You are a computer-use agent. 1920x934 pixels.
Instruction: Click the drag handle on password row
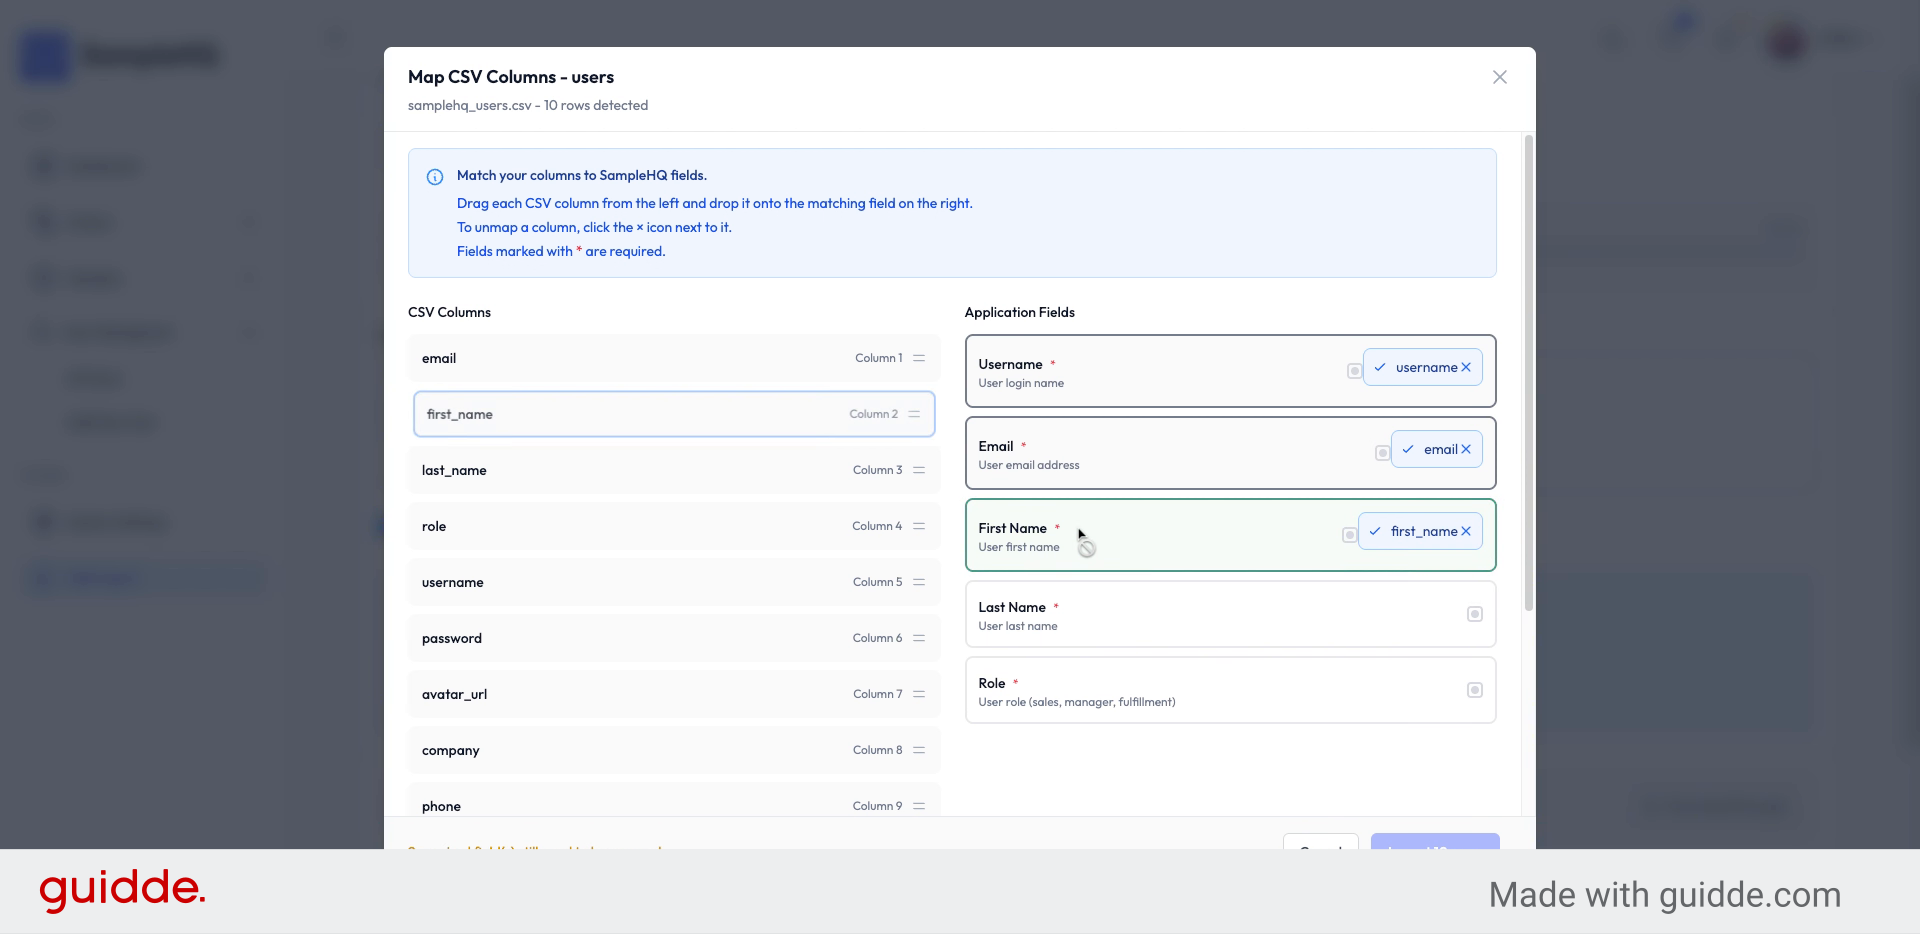(919, 638)
